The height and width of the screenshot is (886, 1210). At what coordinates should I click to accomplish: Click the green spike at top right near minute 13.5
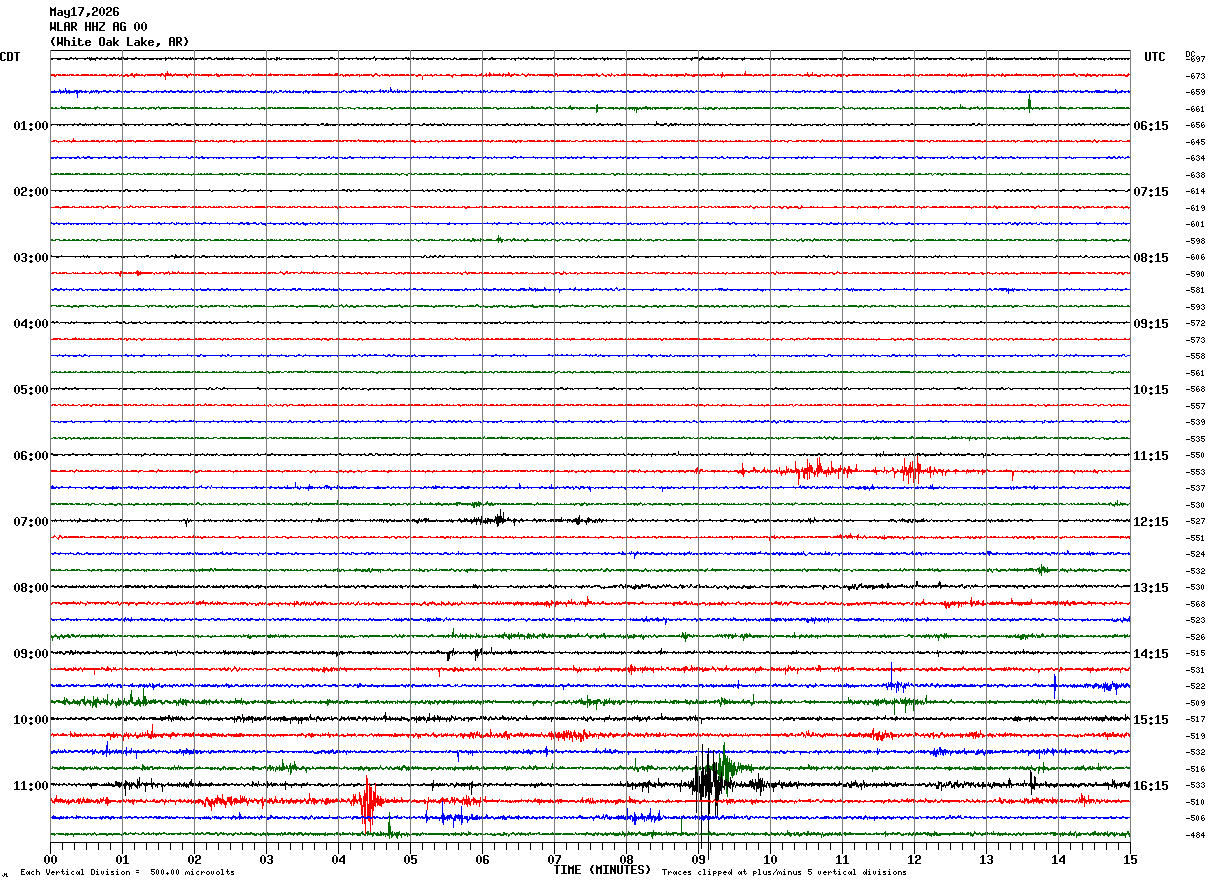[x=1029, y=103]
